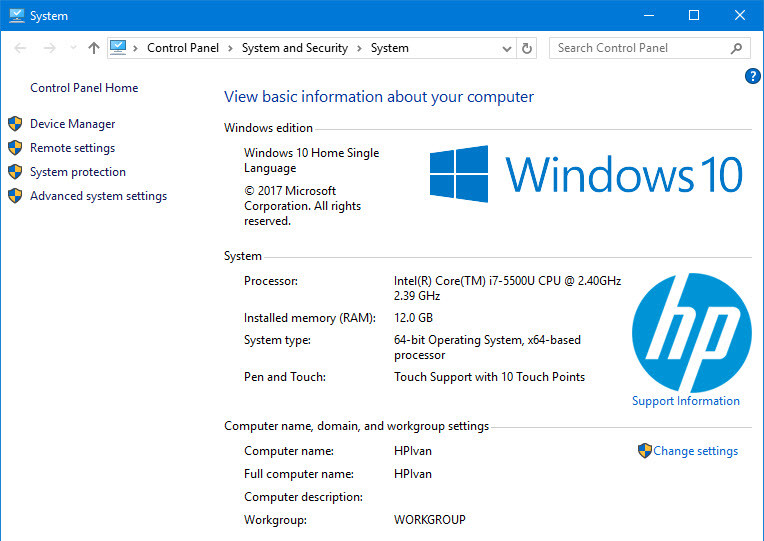The image size is (764, 541).
Task: Click the System window title bar icon
Action: (16, 15)
